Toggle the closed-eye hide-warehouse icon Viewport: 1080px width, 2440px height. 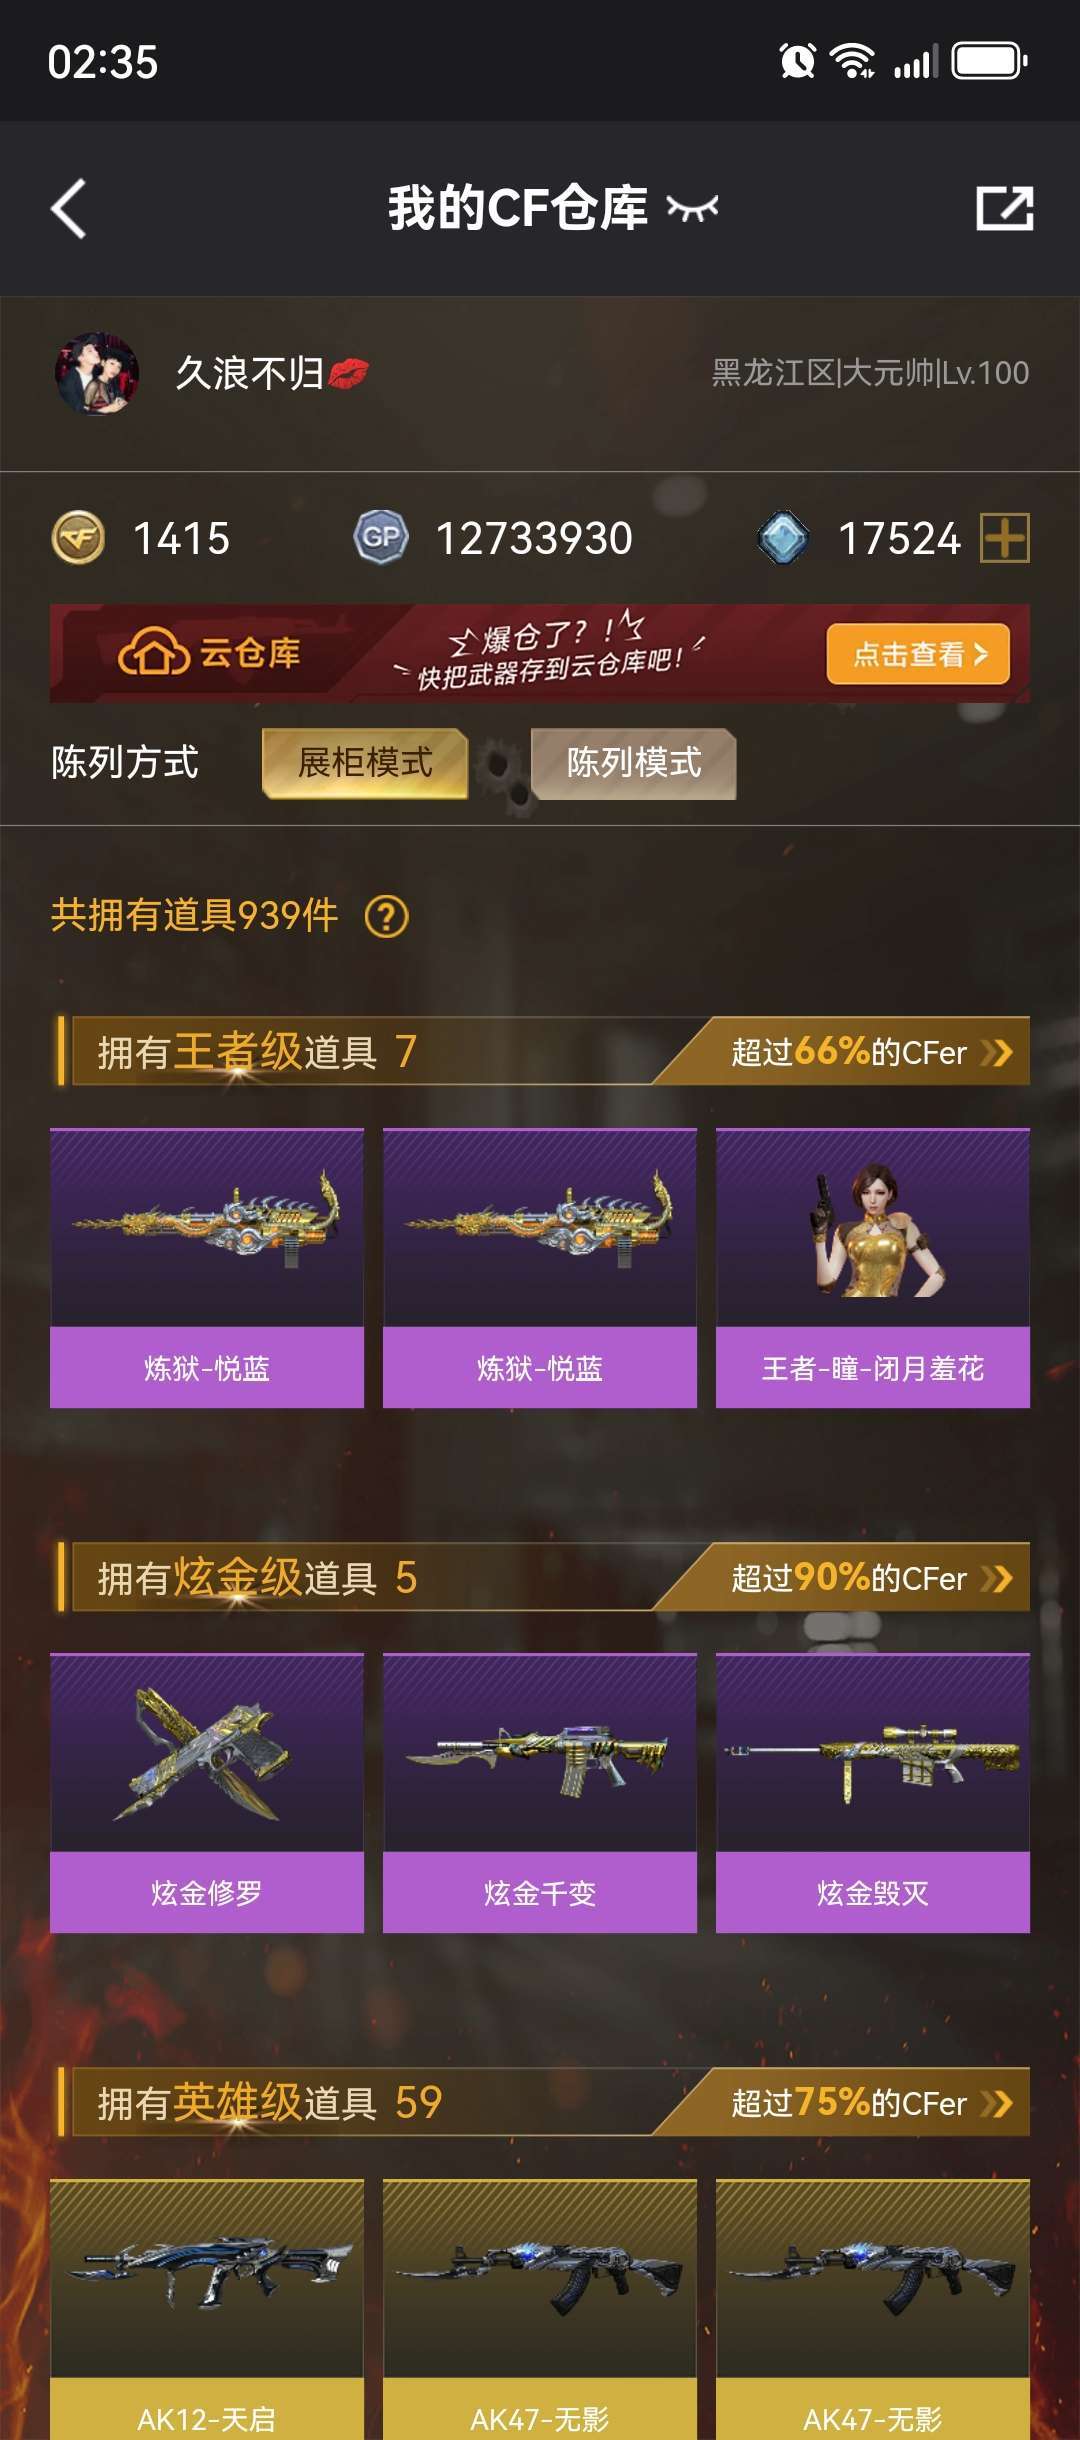(692, 208)
